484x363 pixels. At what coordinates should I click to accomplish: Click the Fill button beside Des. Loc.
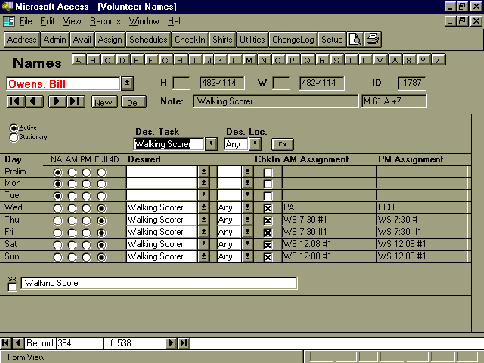pos(282,144)
